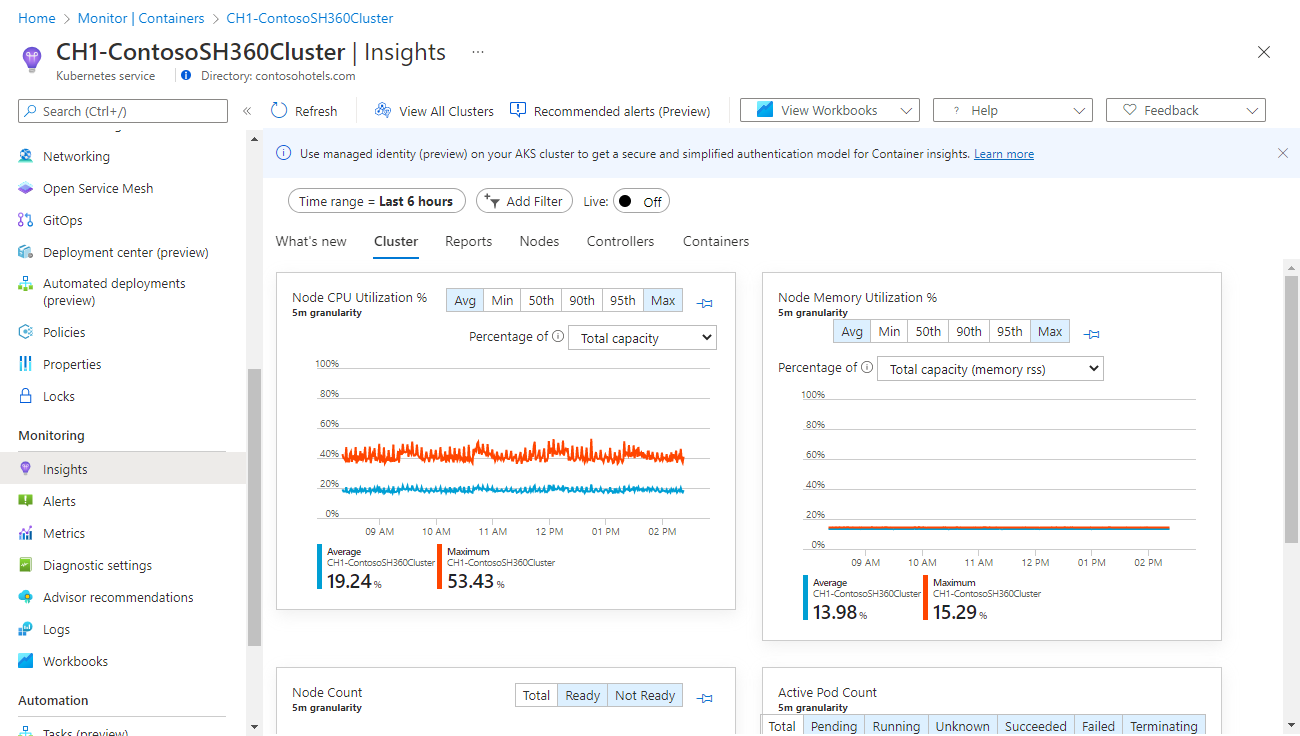Image resolution: width=1300 pixels, height=736 pixels.
Task: Toggle Min in Node CPU Utilization chart
Action: (x=503, y=300)
